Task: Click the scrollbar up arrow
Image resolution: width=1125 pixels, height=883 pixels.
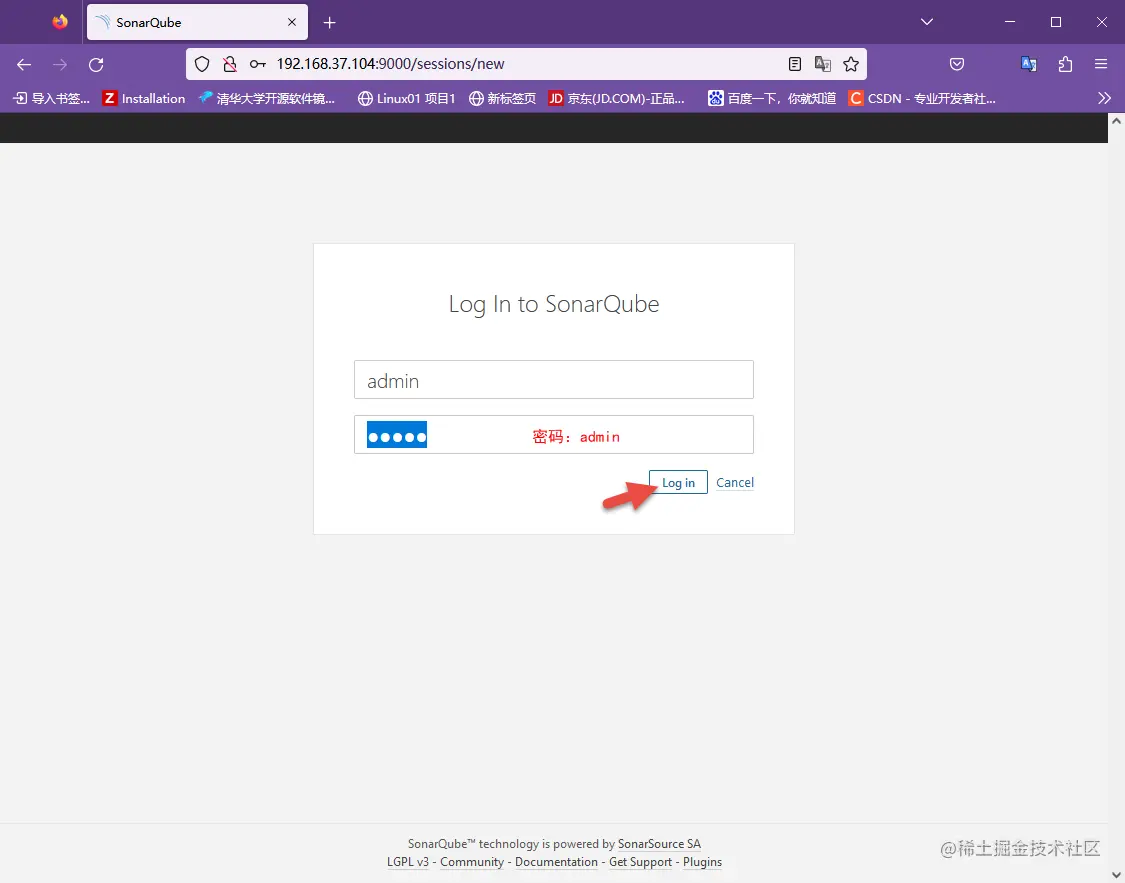Action: point(1116,121)
